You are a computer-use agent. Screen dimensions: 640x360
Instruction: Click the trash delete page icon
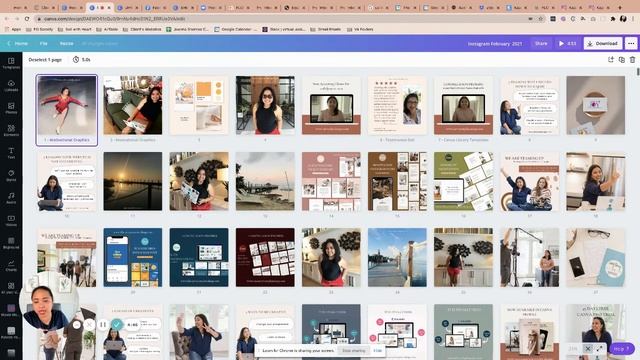point(632,60)
